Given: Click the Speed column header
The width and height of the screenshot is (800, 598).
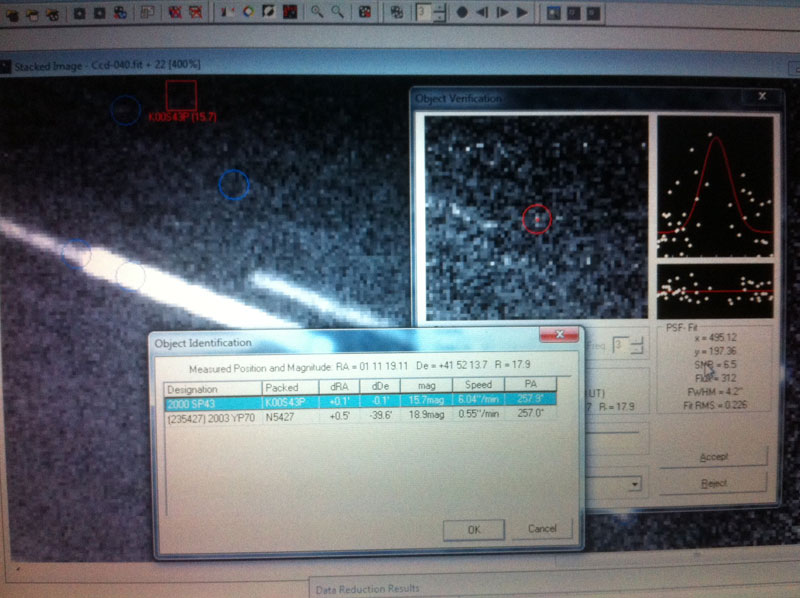Looking at the screenshot, I should 477,386.
